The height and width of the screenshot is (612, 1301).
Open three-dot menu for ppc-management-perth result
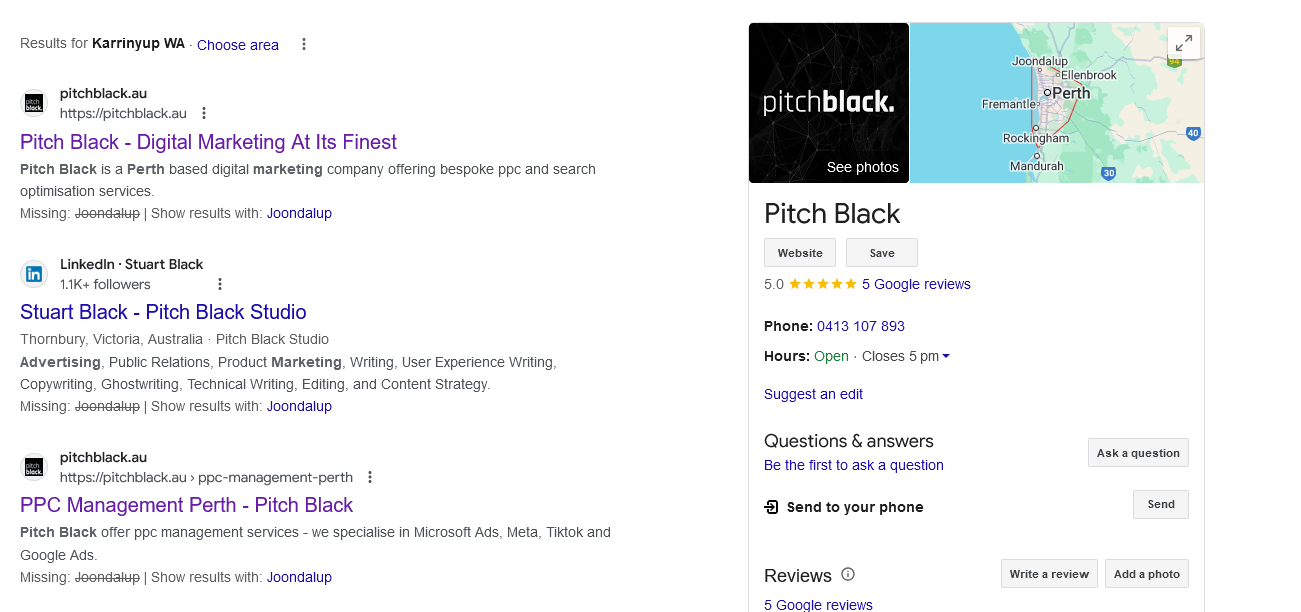370,477
